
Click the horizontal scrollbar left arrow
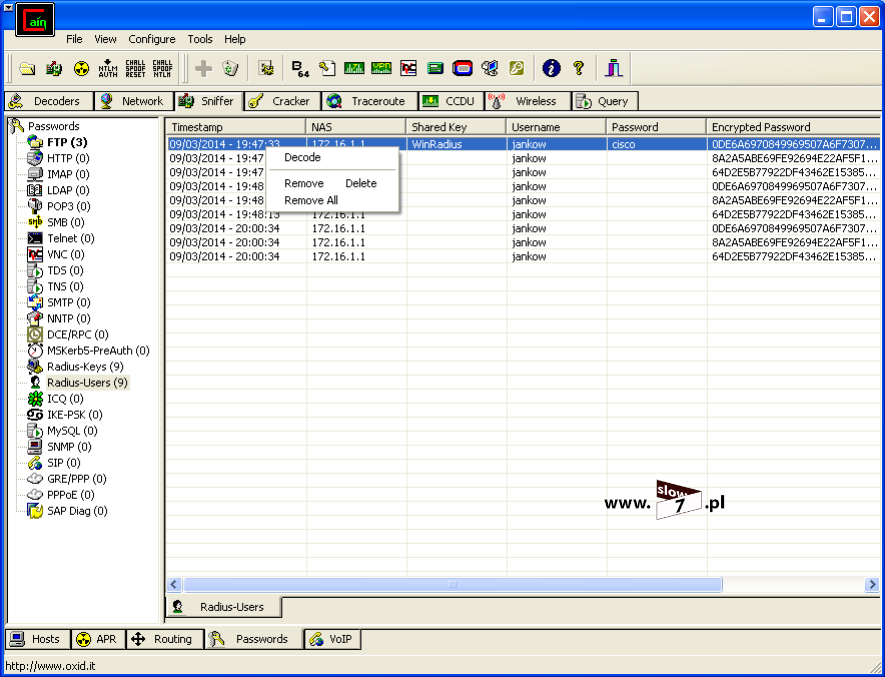coord(174,584)
